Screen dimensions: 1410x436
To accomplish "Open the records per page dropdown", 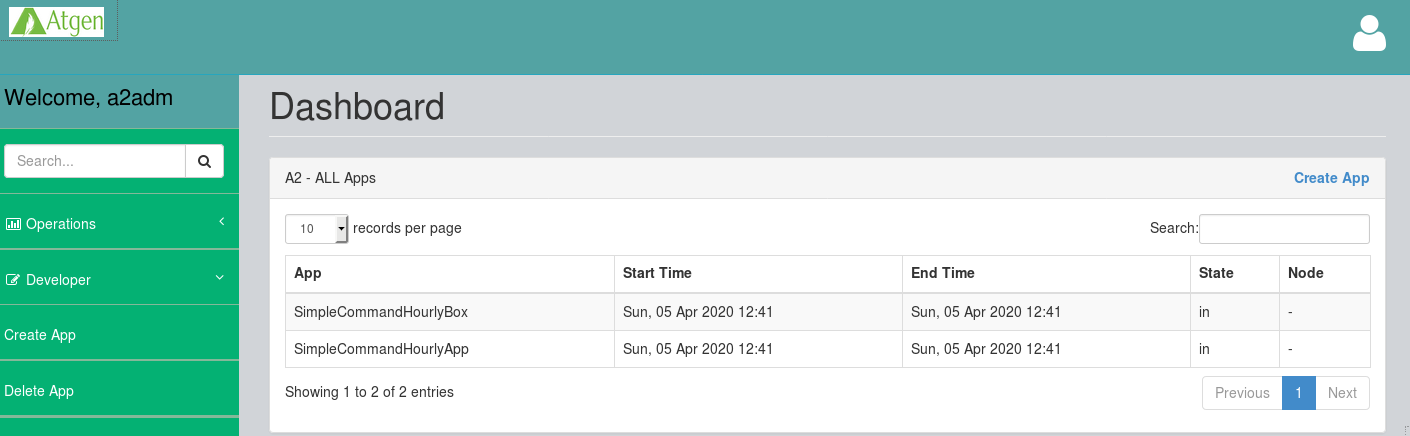I will 317,229.
